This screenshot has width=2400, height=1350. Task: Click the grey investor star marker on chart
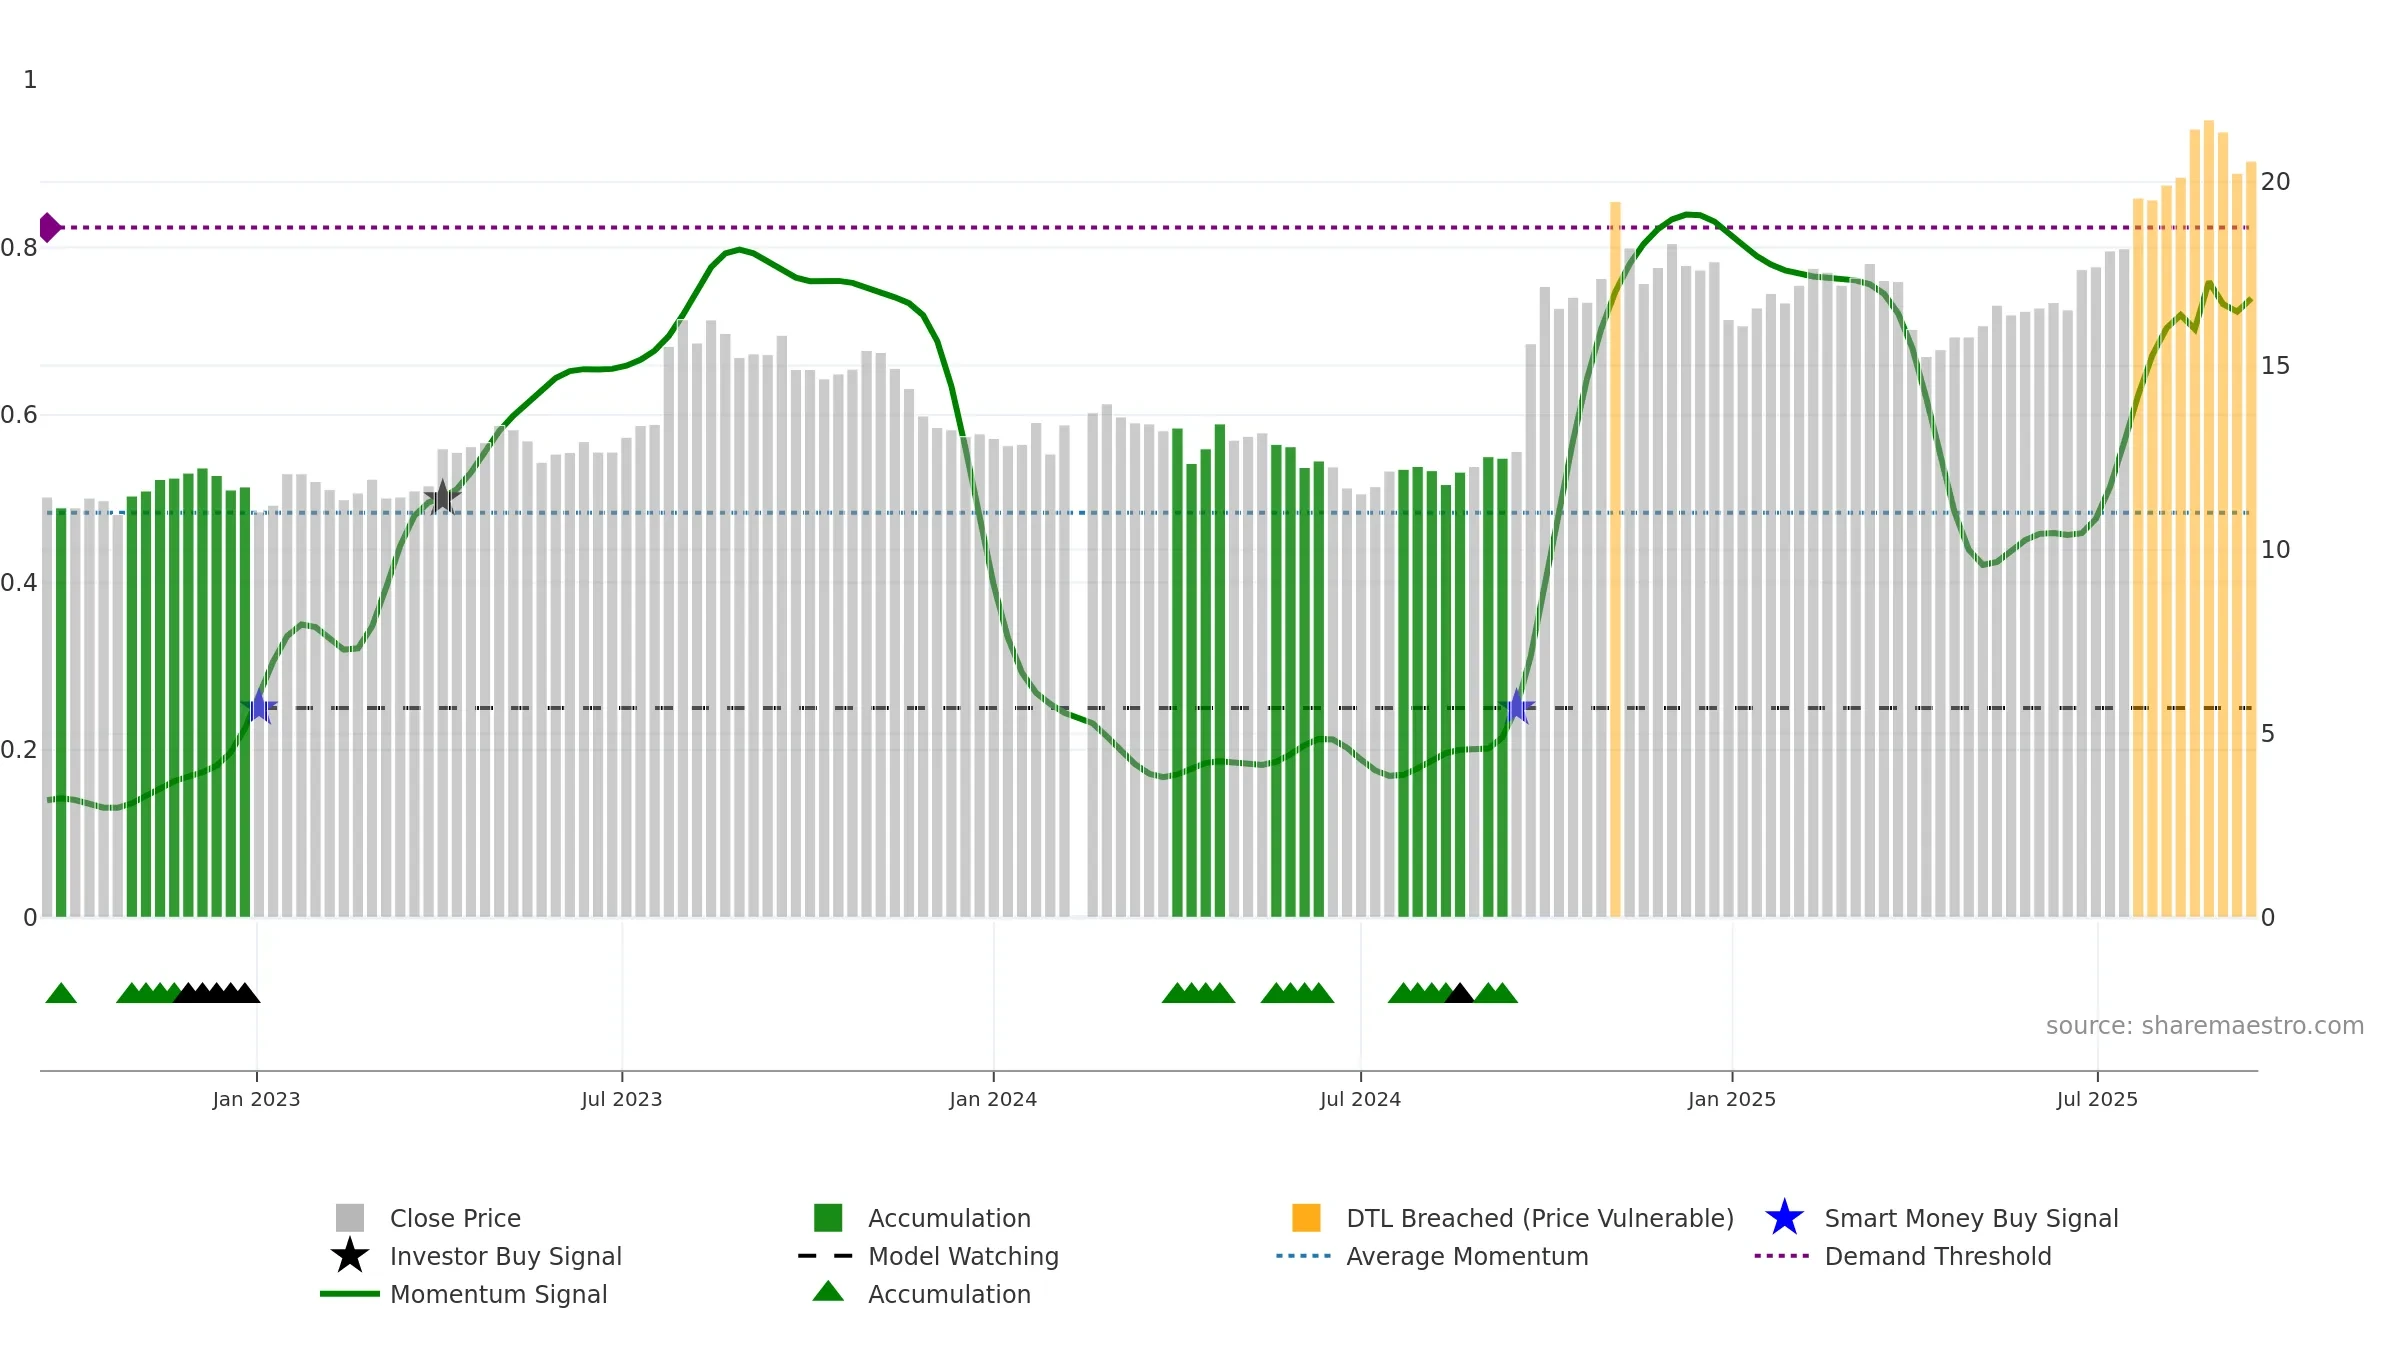click(442, 497)
